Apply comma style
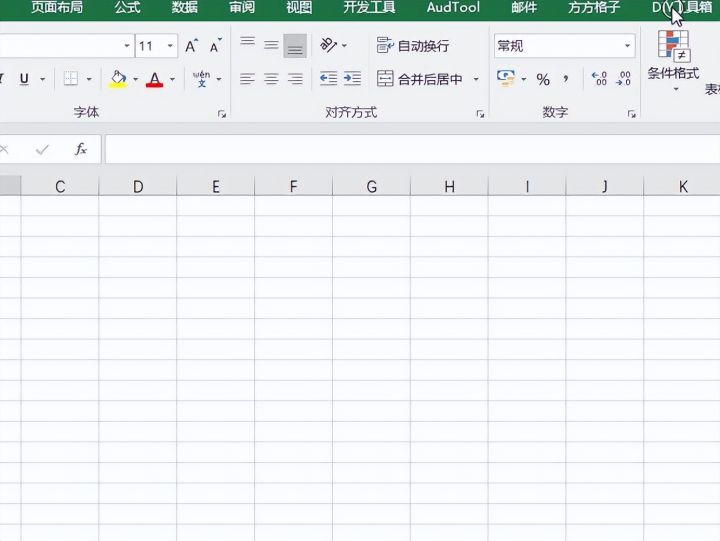 click(566, 79)
